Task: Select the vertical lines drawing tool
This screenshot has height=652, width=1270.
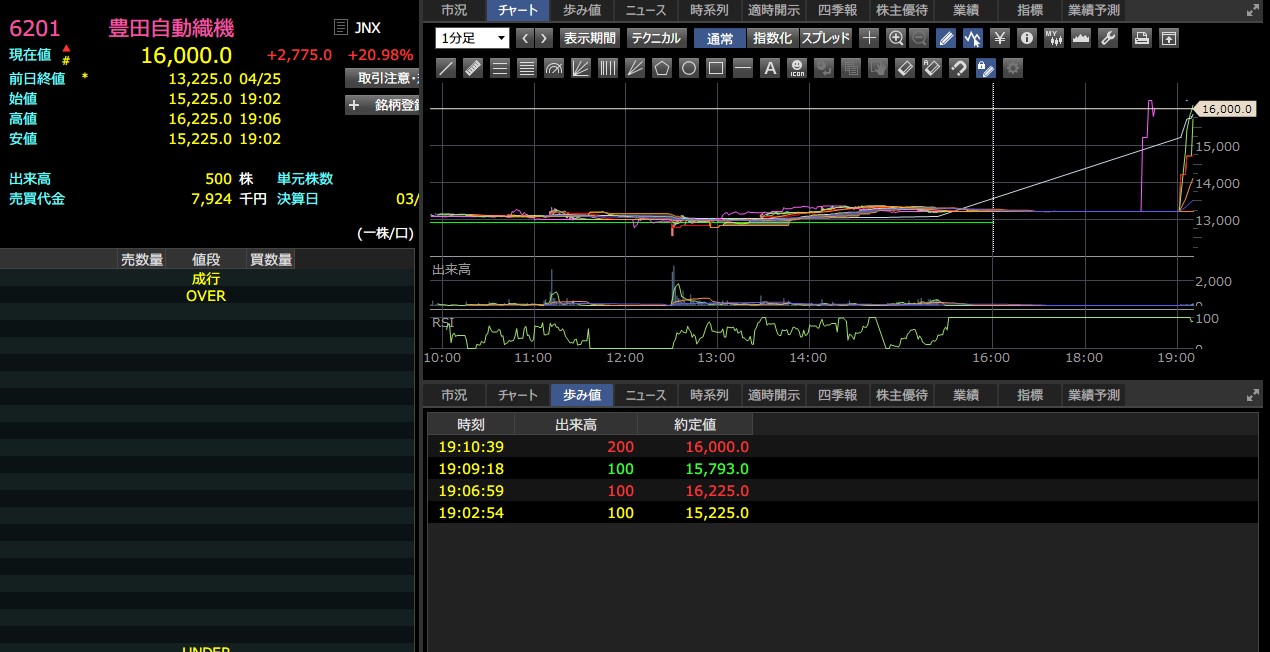Action: 608,68
